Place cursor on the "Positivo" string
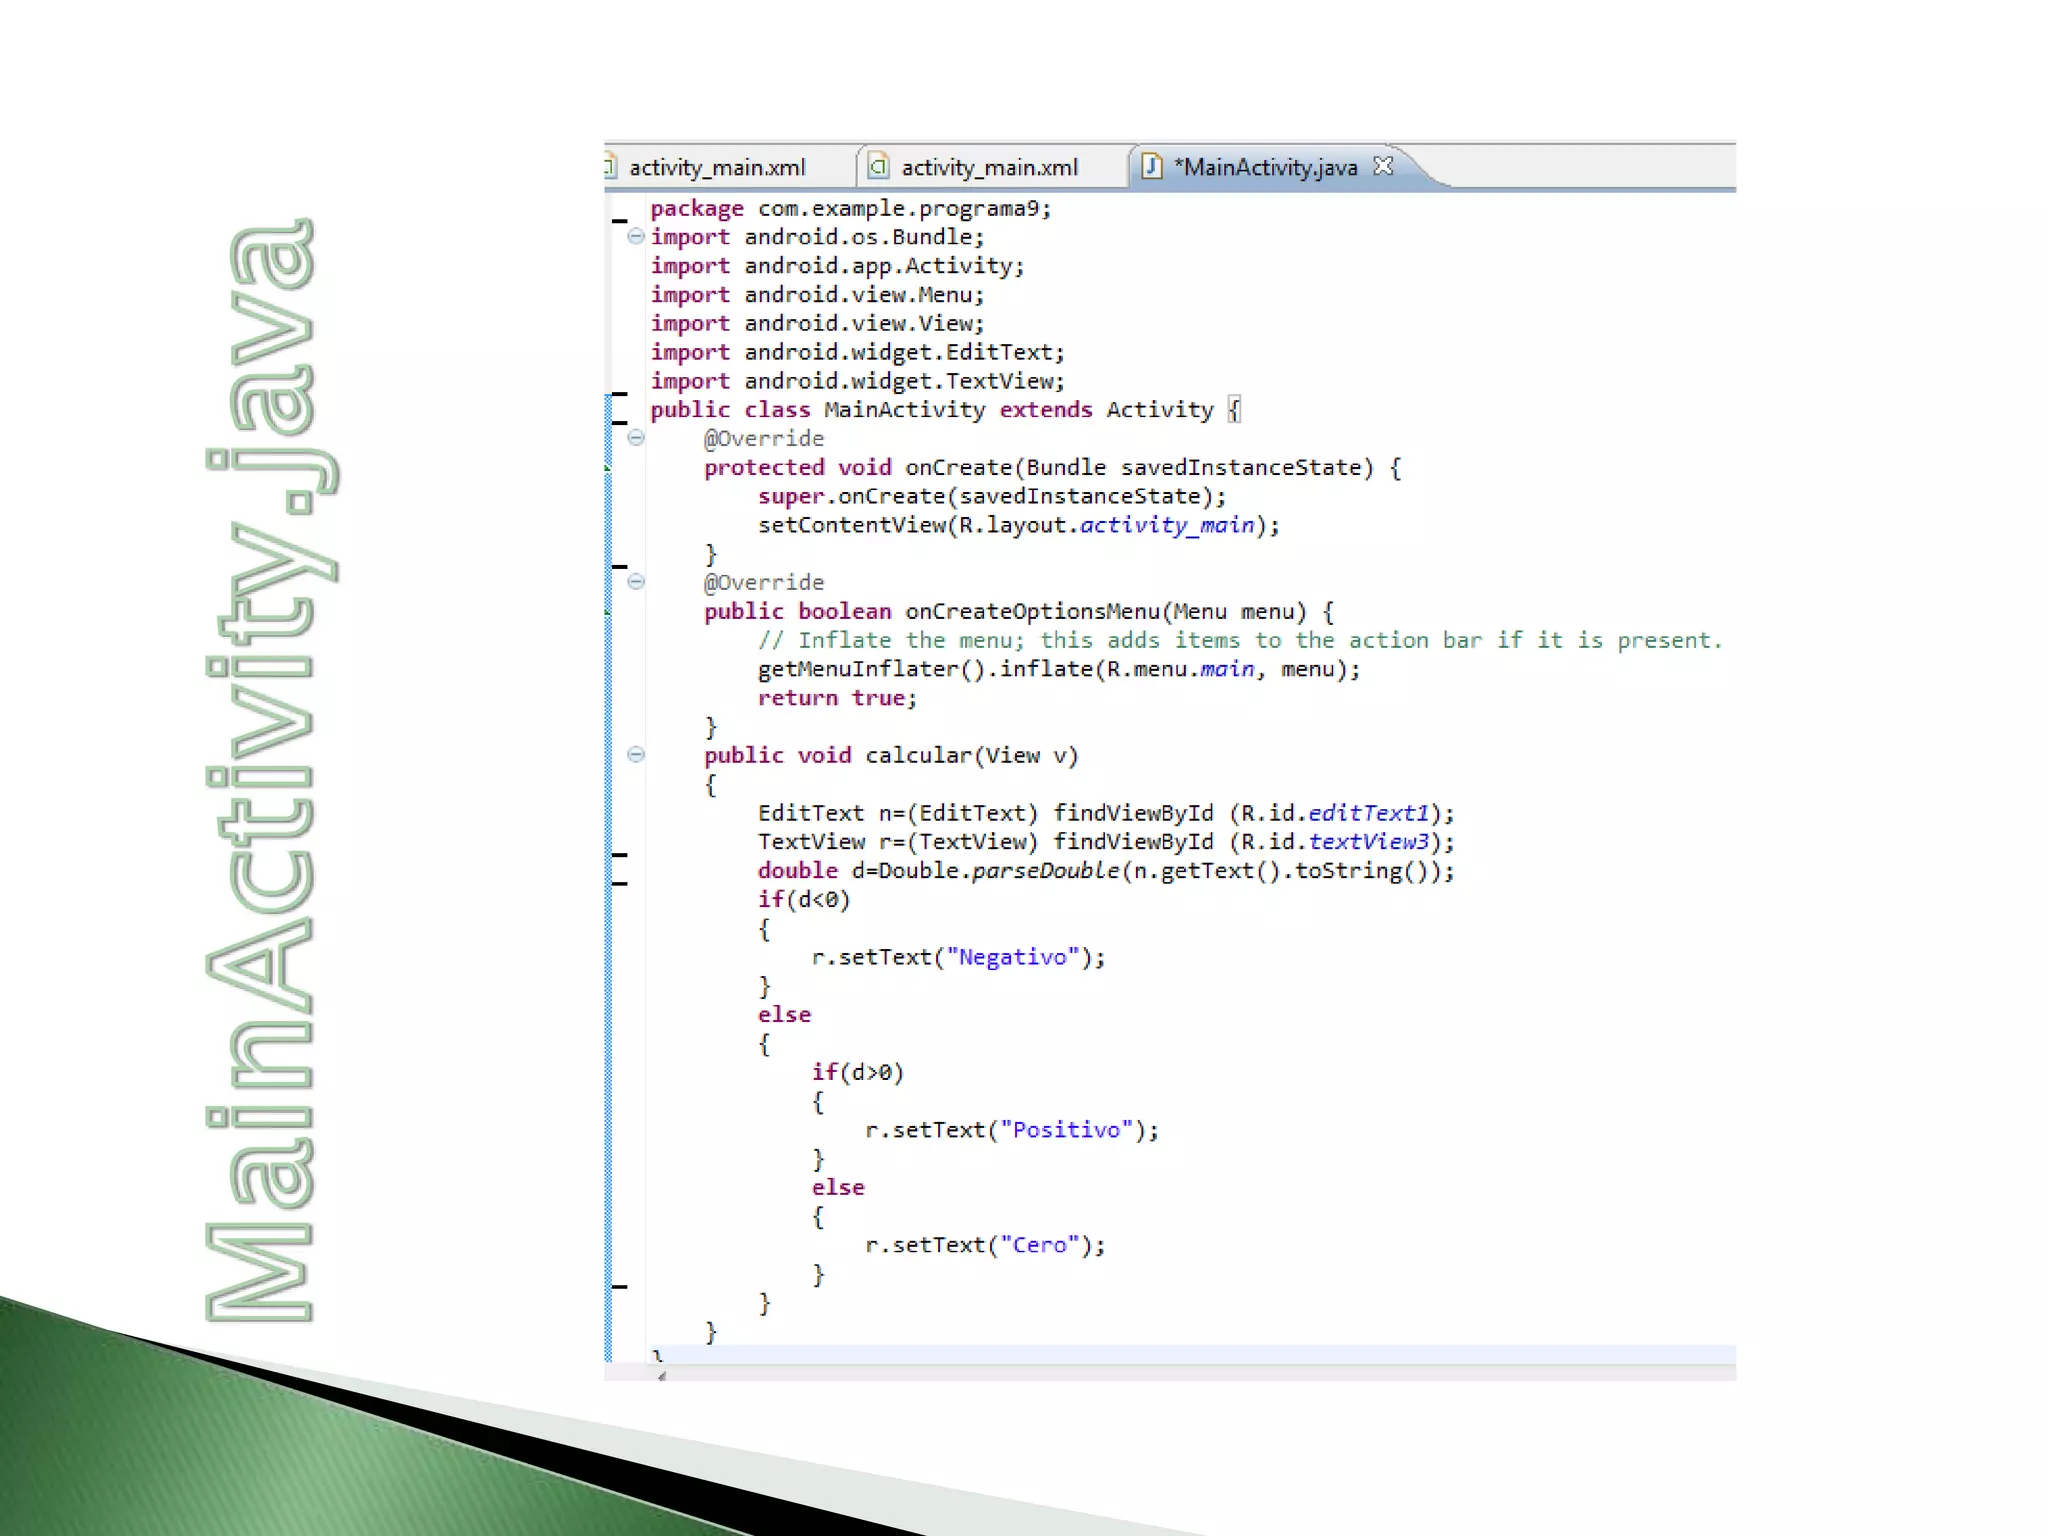The image size is (2048, 1536). click(x=1066, y=1130)
